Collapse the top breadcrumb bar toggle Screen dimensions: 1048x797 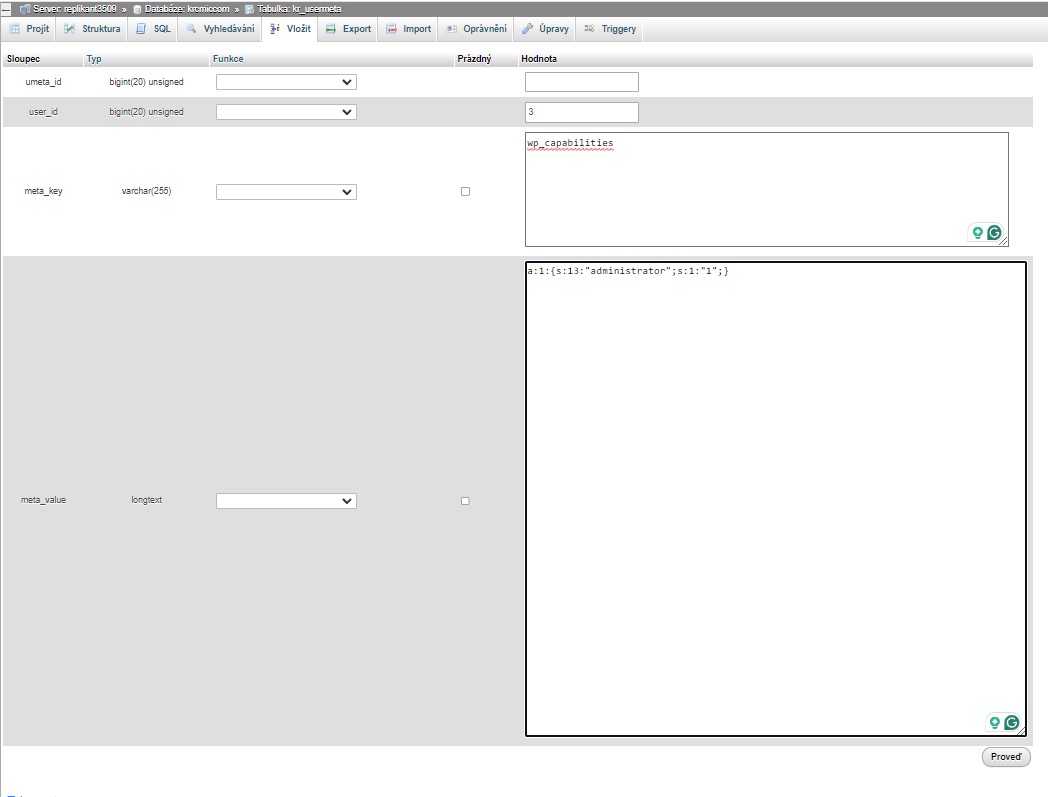6,9
